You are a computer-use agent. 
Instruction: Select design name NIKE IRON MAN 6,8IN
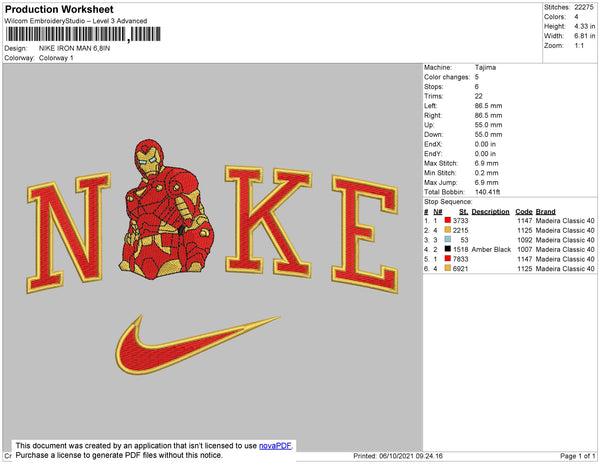point(74,49)
